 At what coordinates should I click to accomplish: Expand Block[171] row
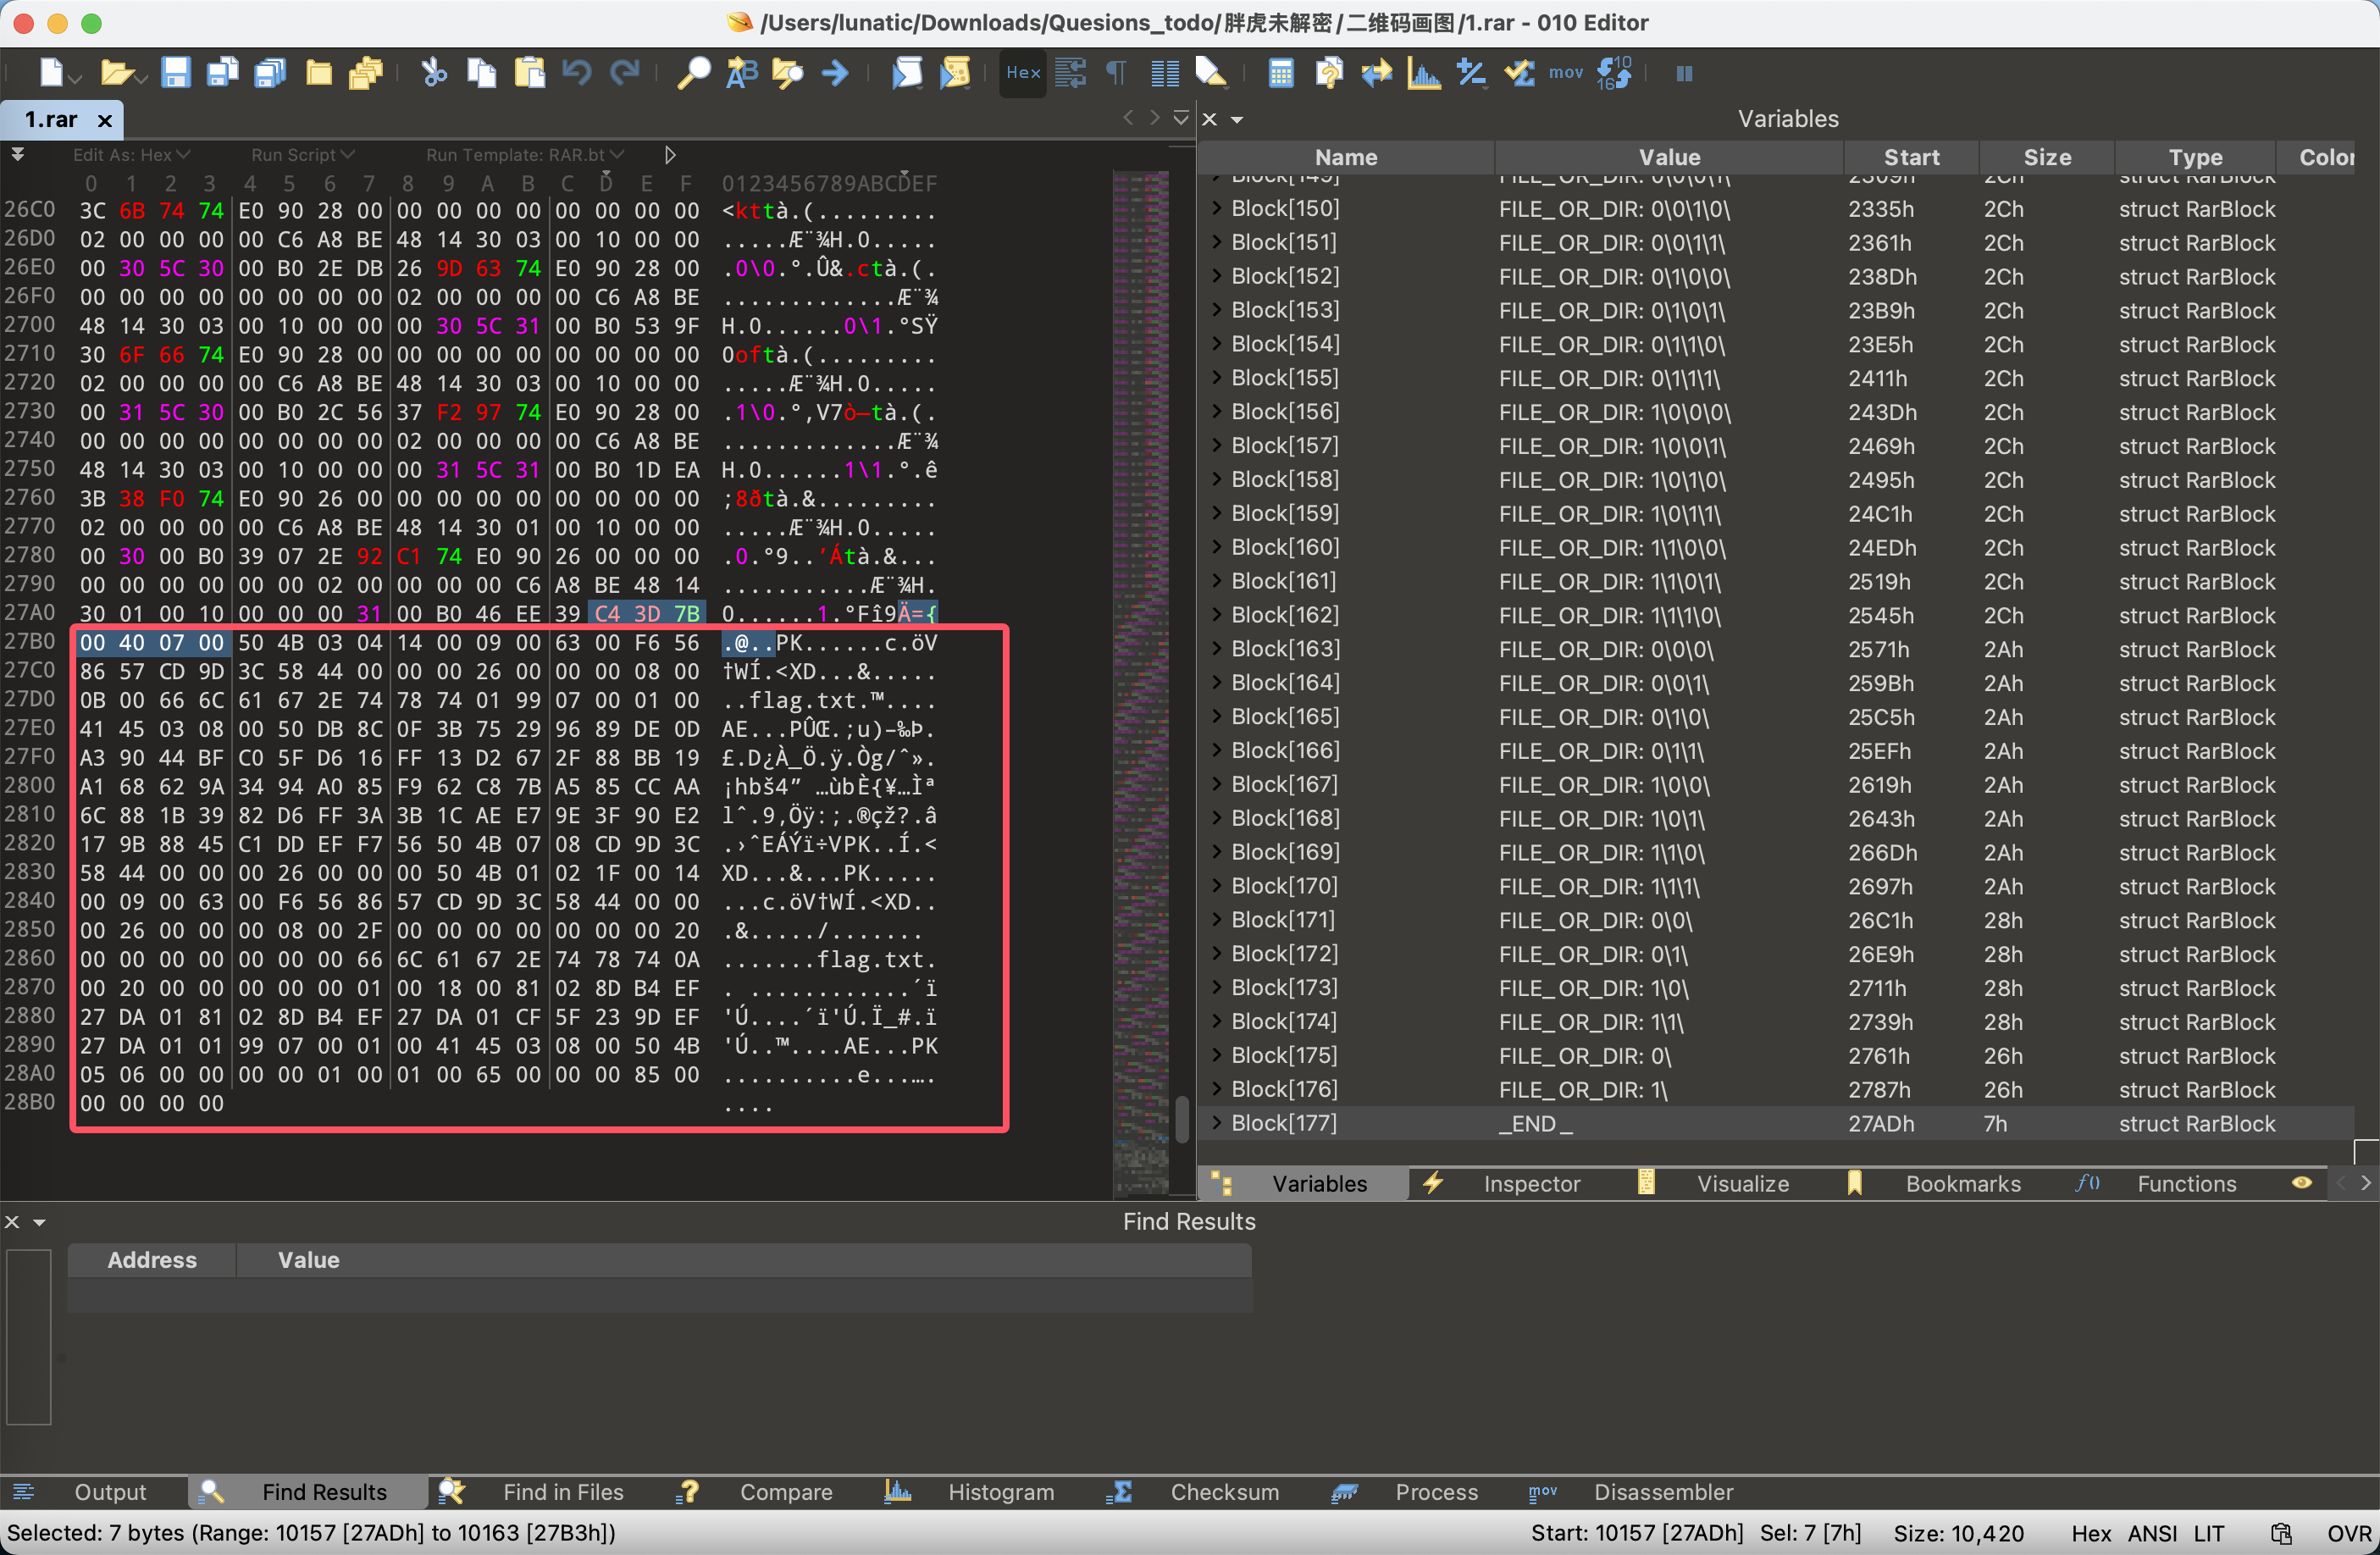coord(1217,919)
